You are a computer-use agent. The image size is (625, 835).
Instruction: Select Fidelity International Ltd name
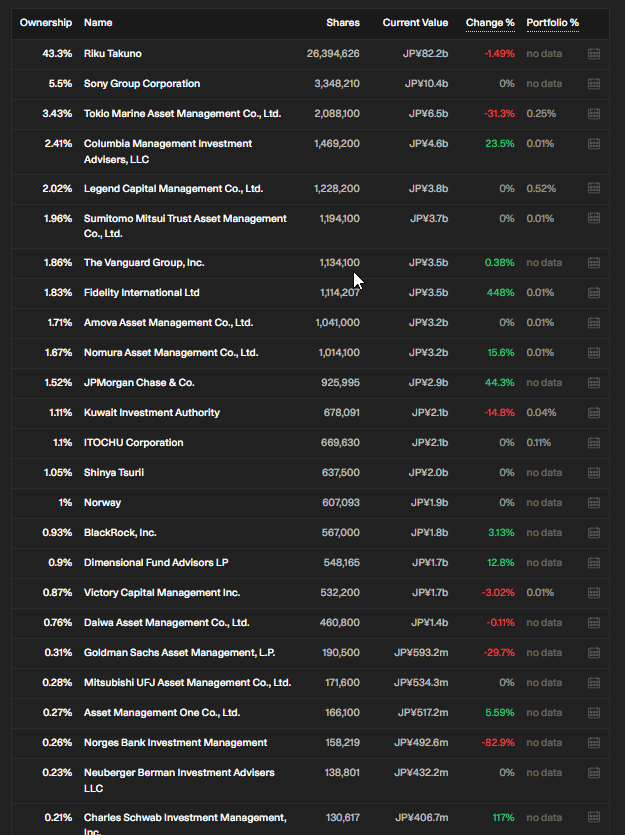pyautogui.click(x=142, y=292)
